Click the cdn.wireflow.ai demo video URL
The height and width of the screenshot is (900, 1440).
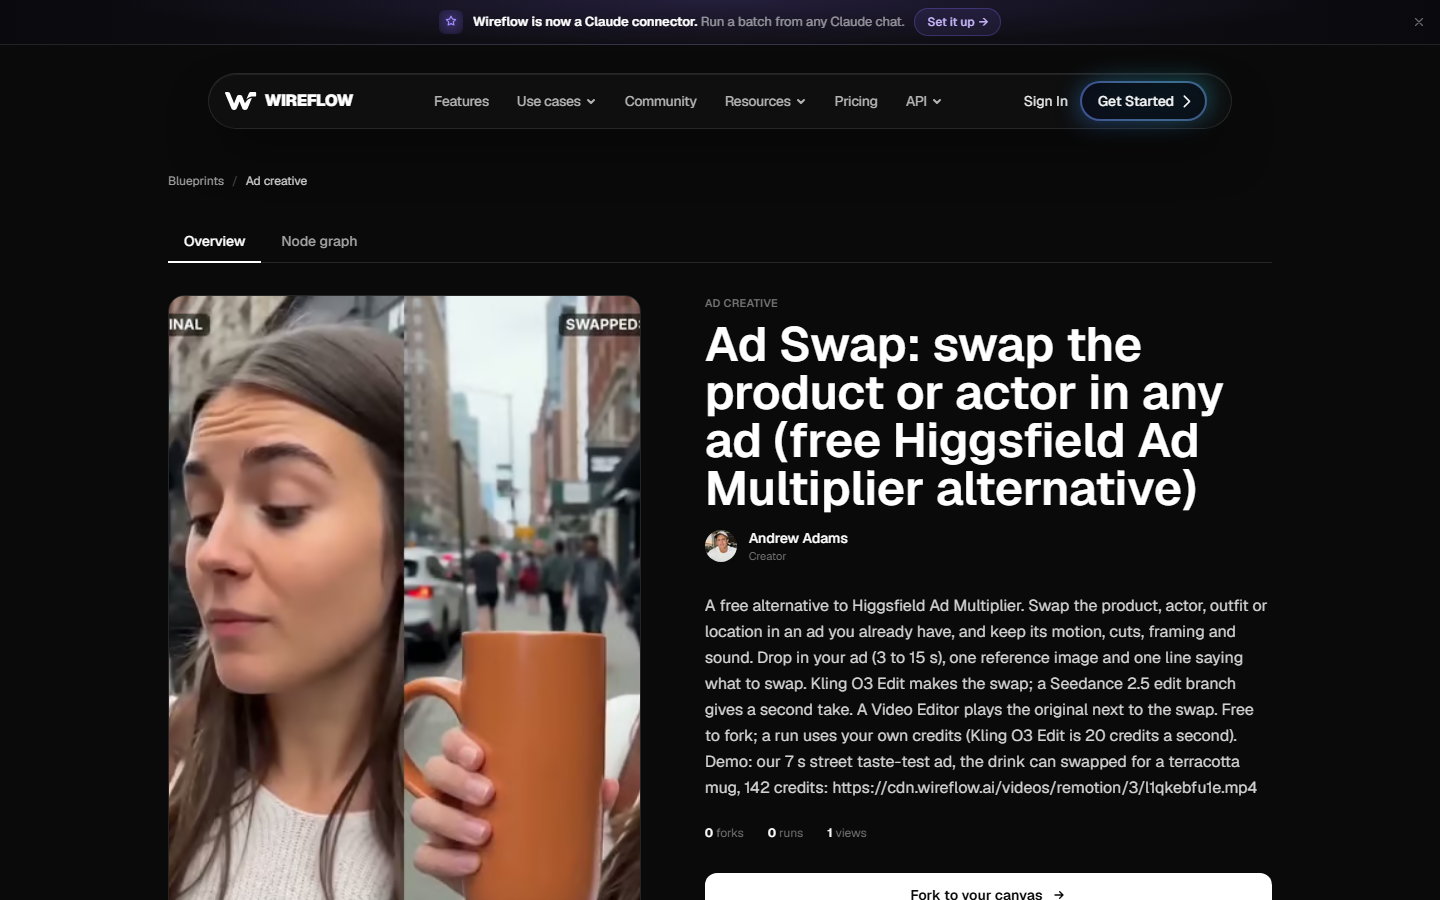click(x=1044, y=787)
